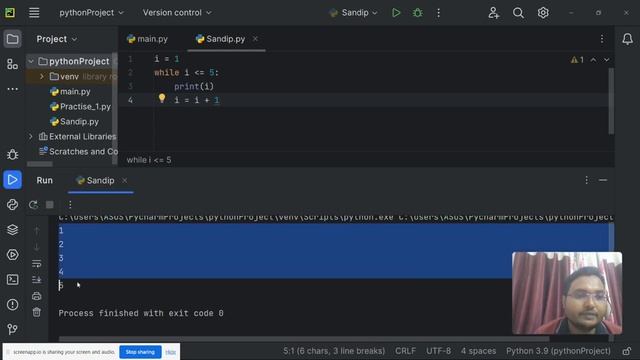
Task: Print the console output
Action: coord(36,296)
